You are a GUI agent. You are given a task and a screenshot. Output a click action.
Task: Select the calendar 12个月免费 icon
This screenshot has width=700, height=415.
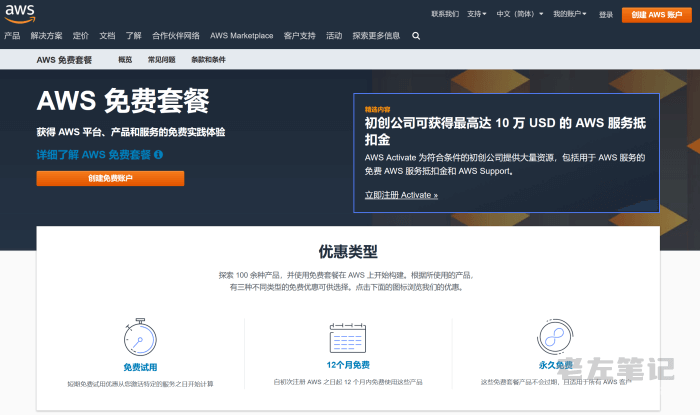348,338
